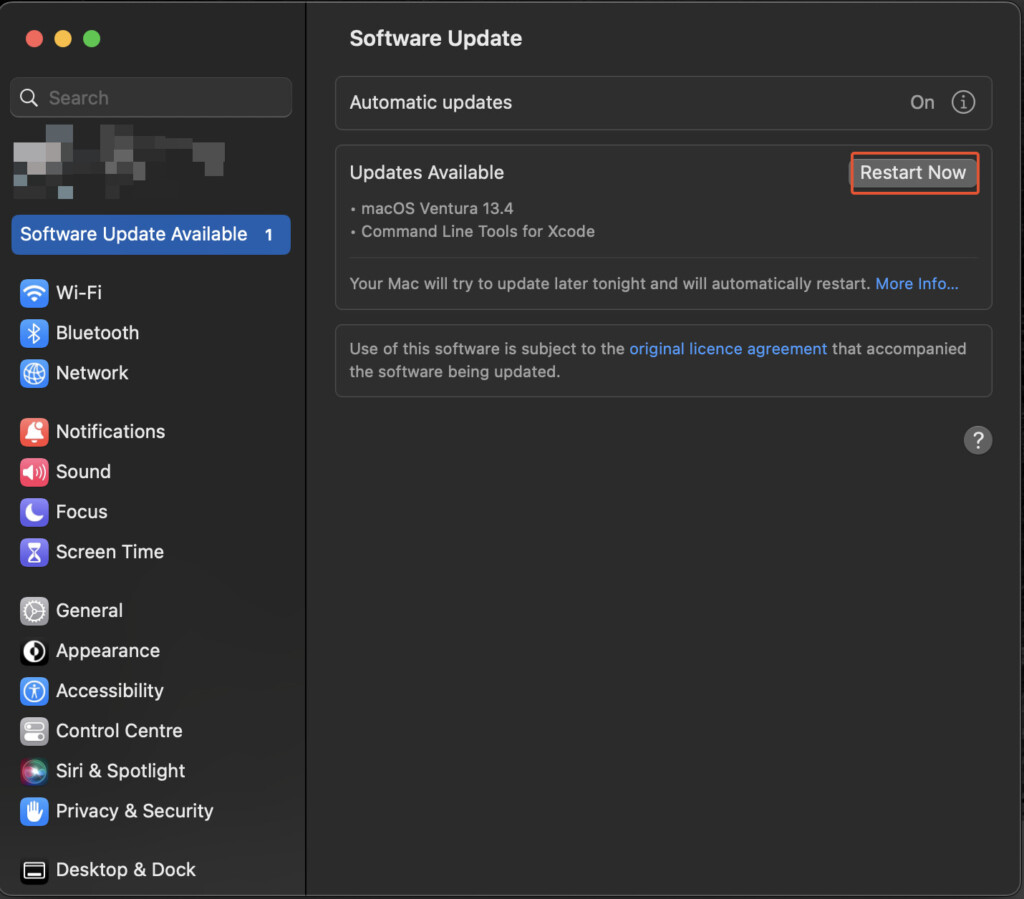
Task: Click the Automatic updates On value
Action: (x=921, y=103)
